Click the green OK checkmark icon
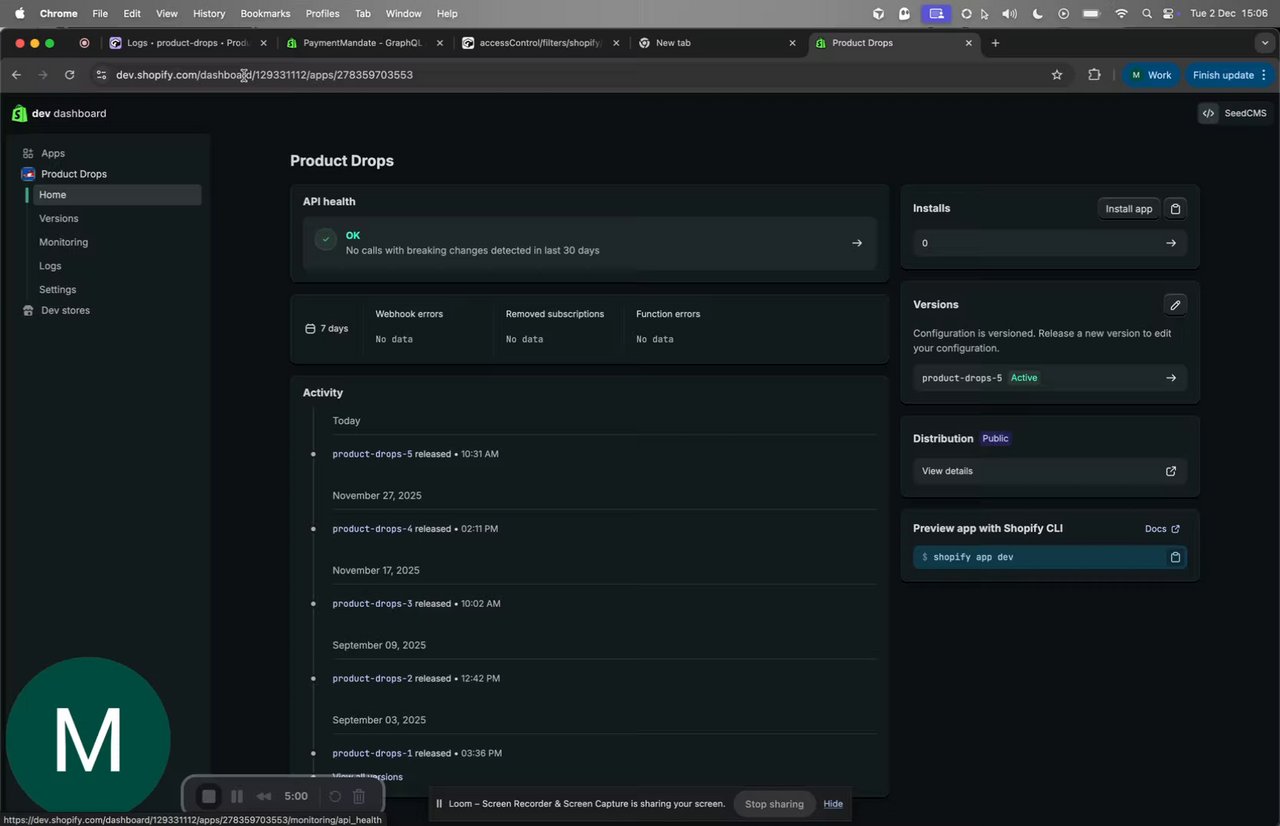Viewport: 1280px width, 826px height. (326, 240)
